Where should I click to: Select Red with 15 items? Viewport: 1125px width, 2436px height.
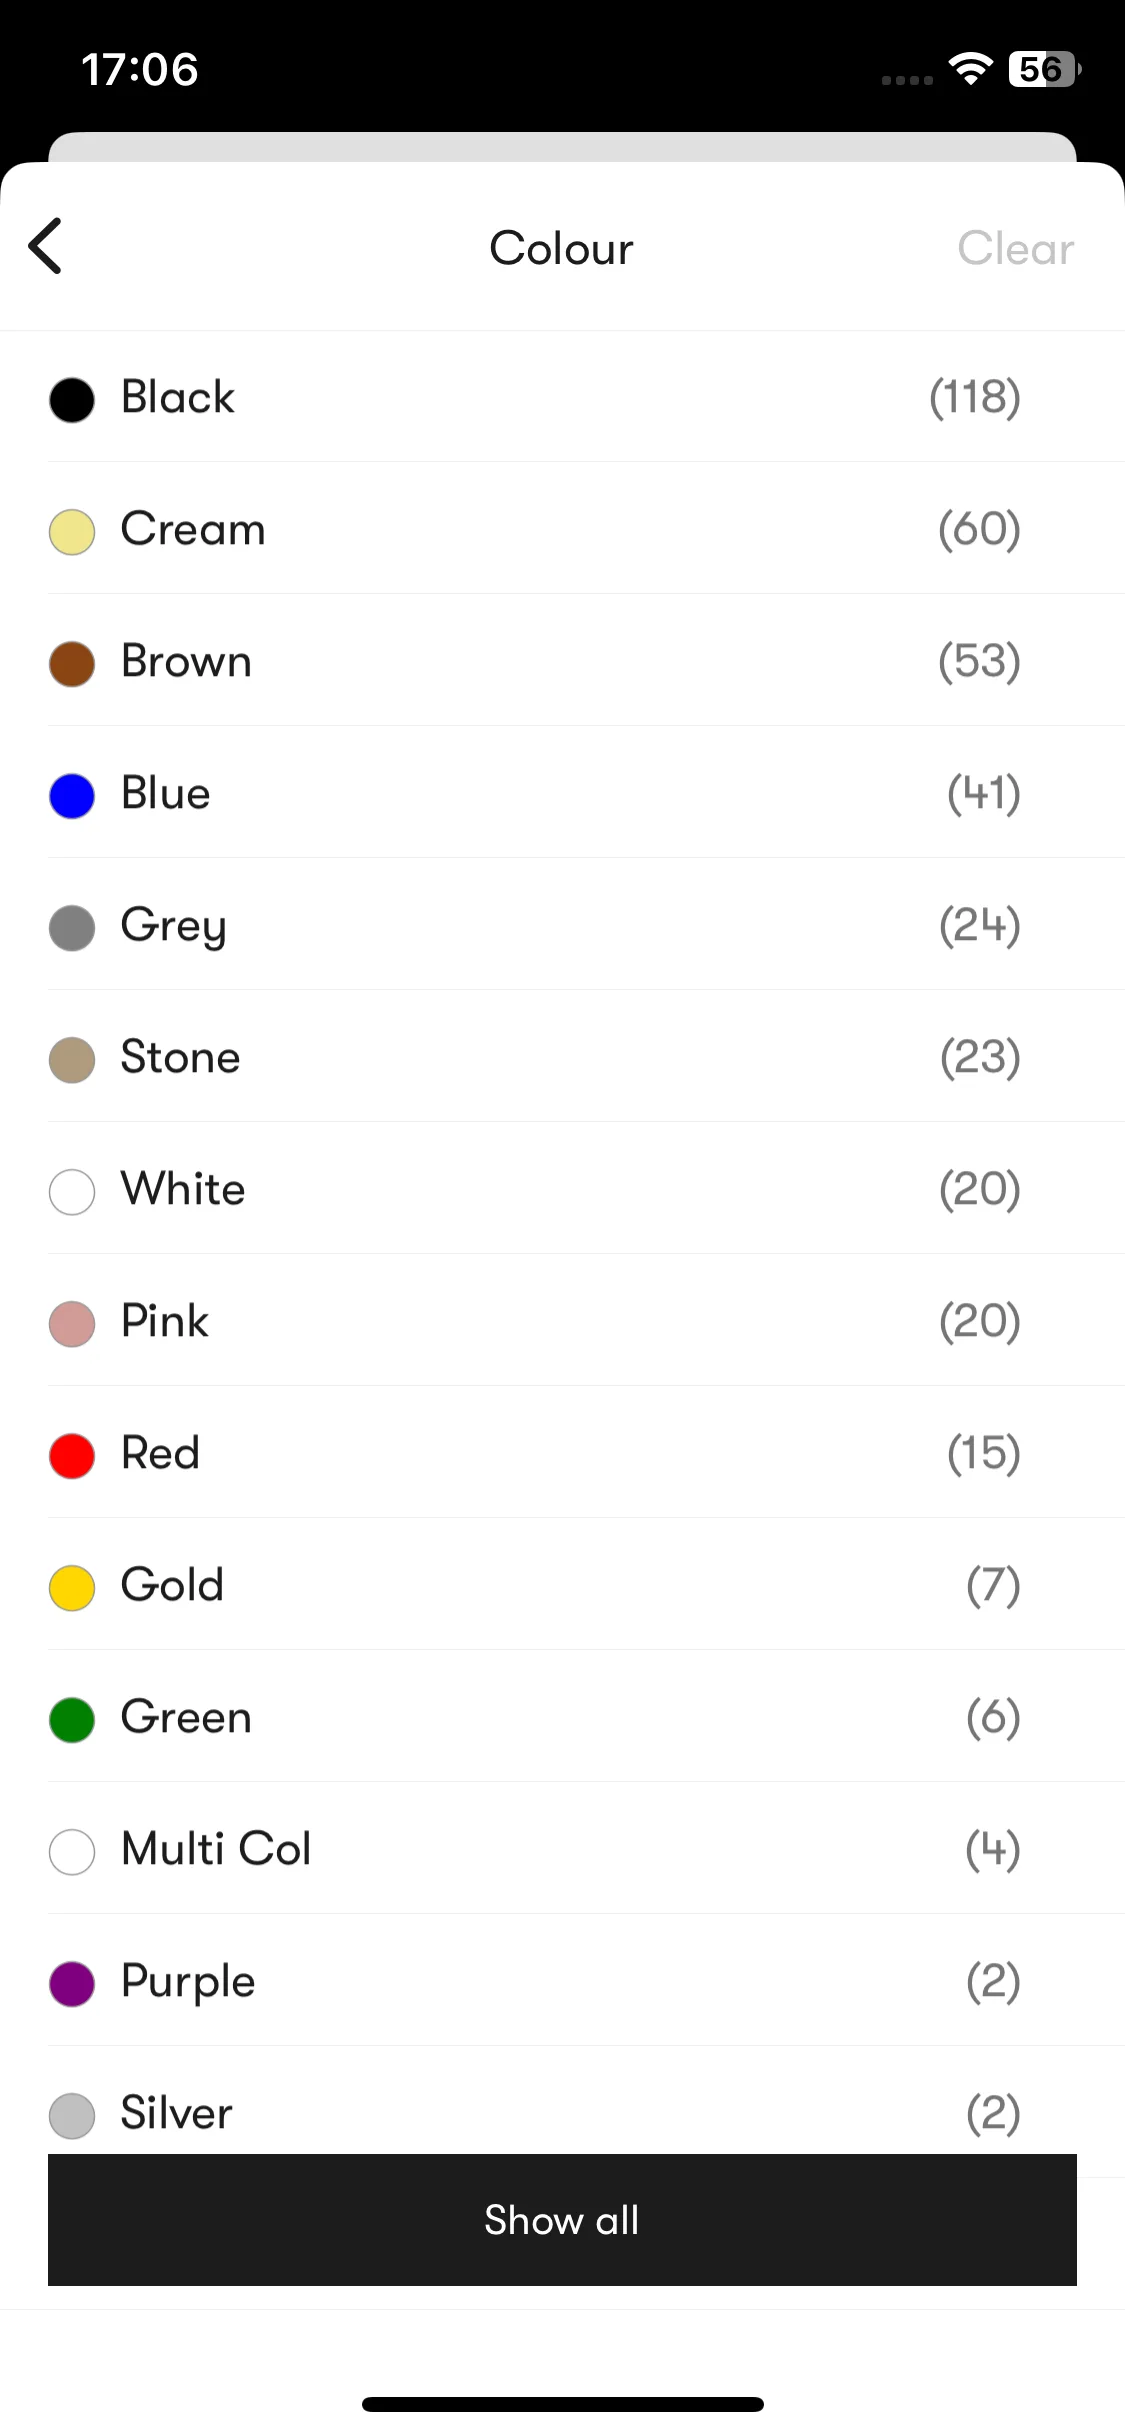[x=562, y=1453]
